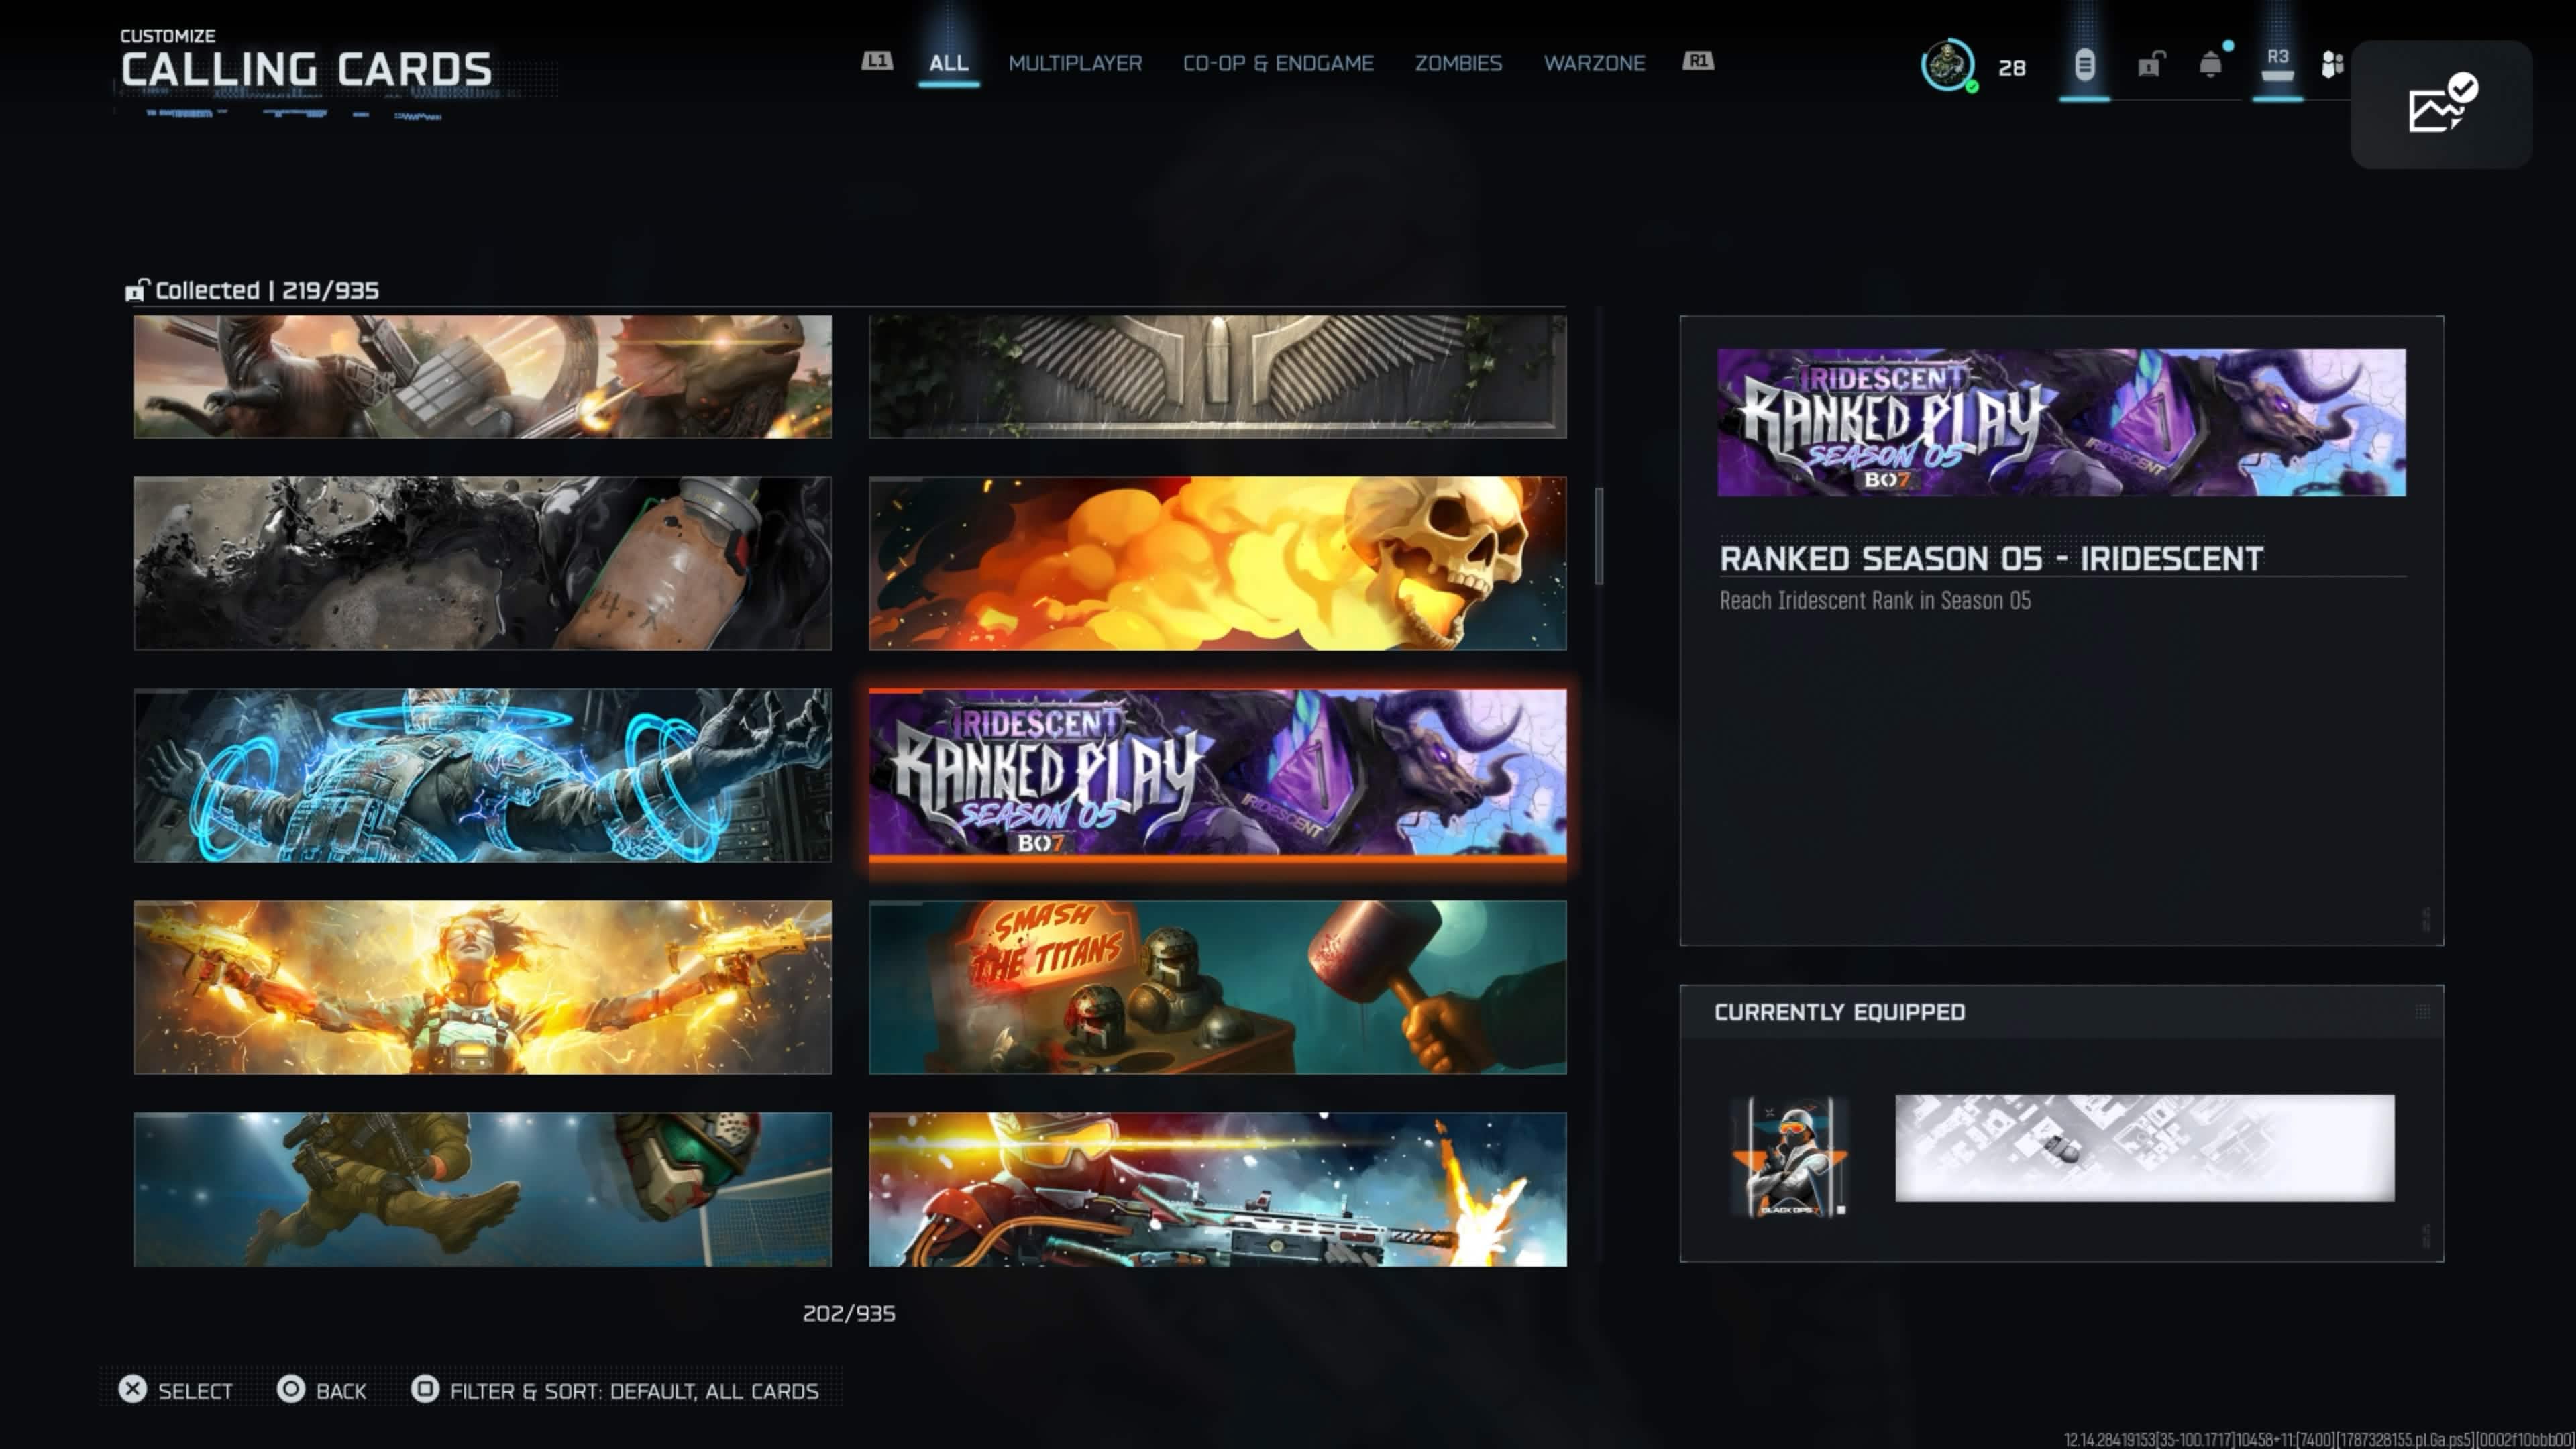
Task: Open the social friends icon
Action: coord(2332,65)
